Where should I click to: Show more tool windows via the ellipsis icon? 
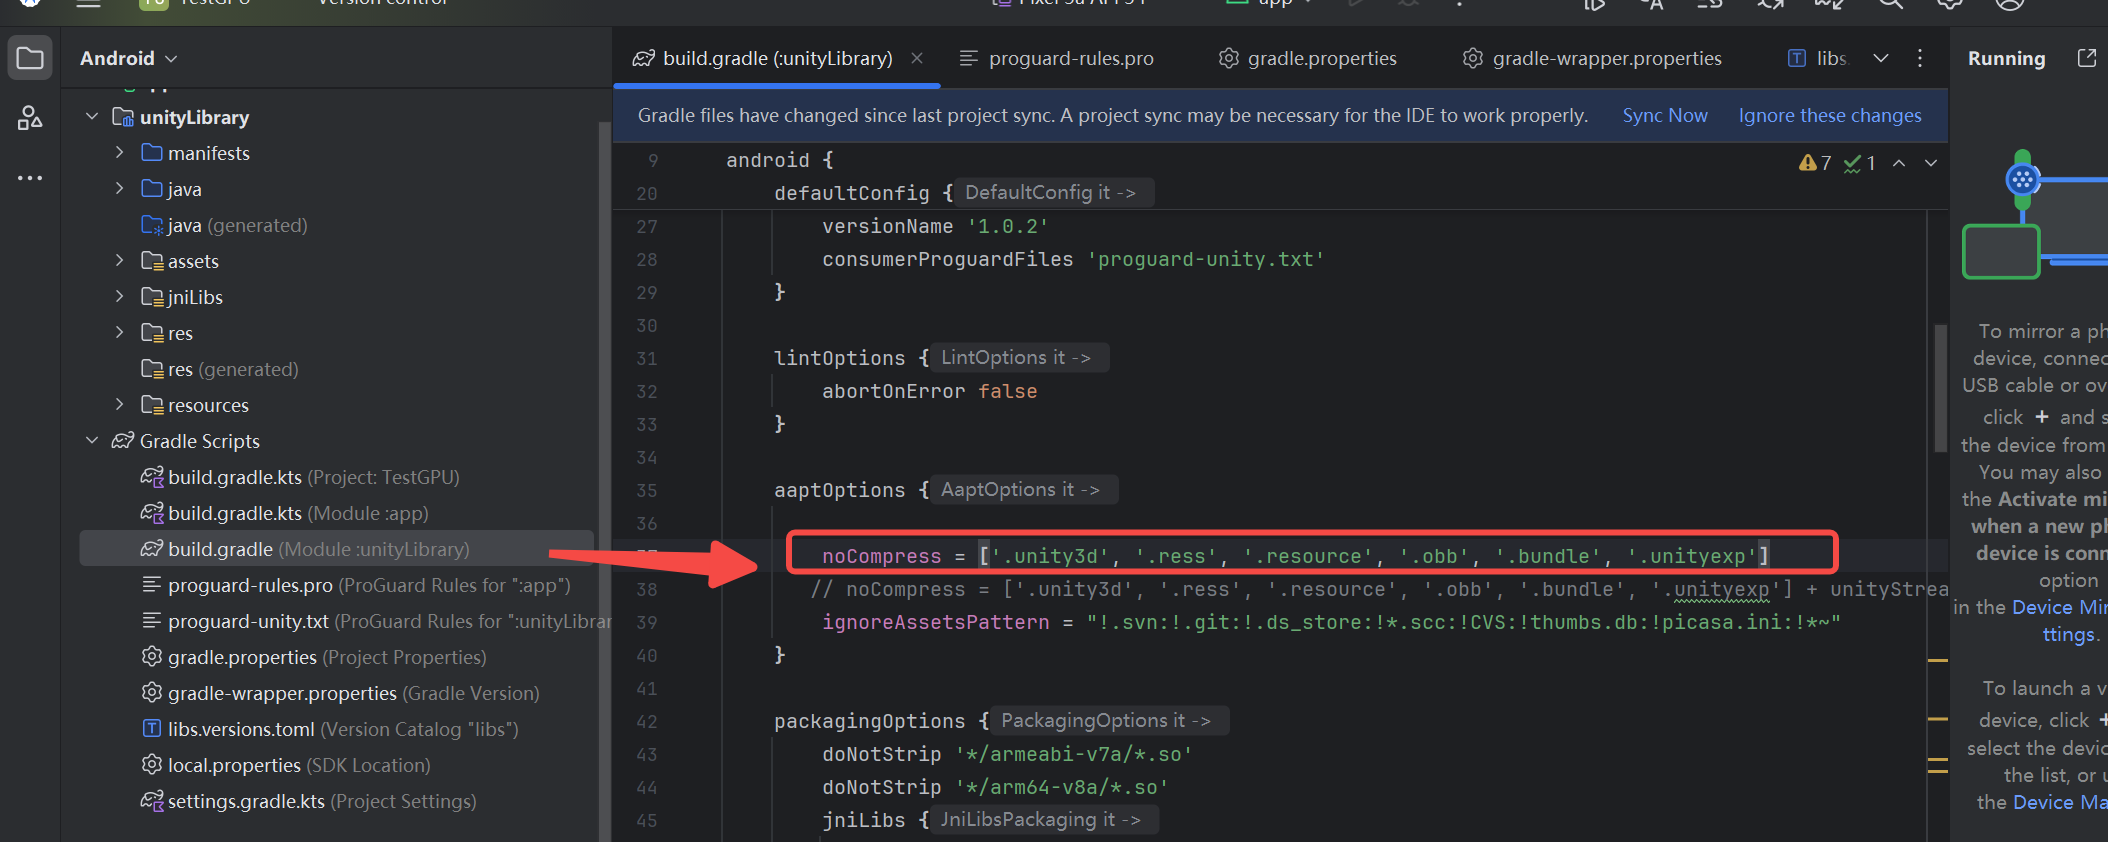[x=30, y=178]
